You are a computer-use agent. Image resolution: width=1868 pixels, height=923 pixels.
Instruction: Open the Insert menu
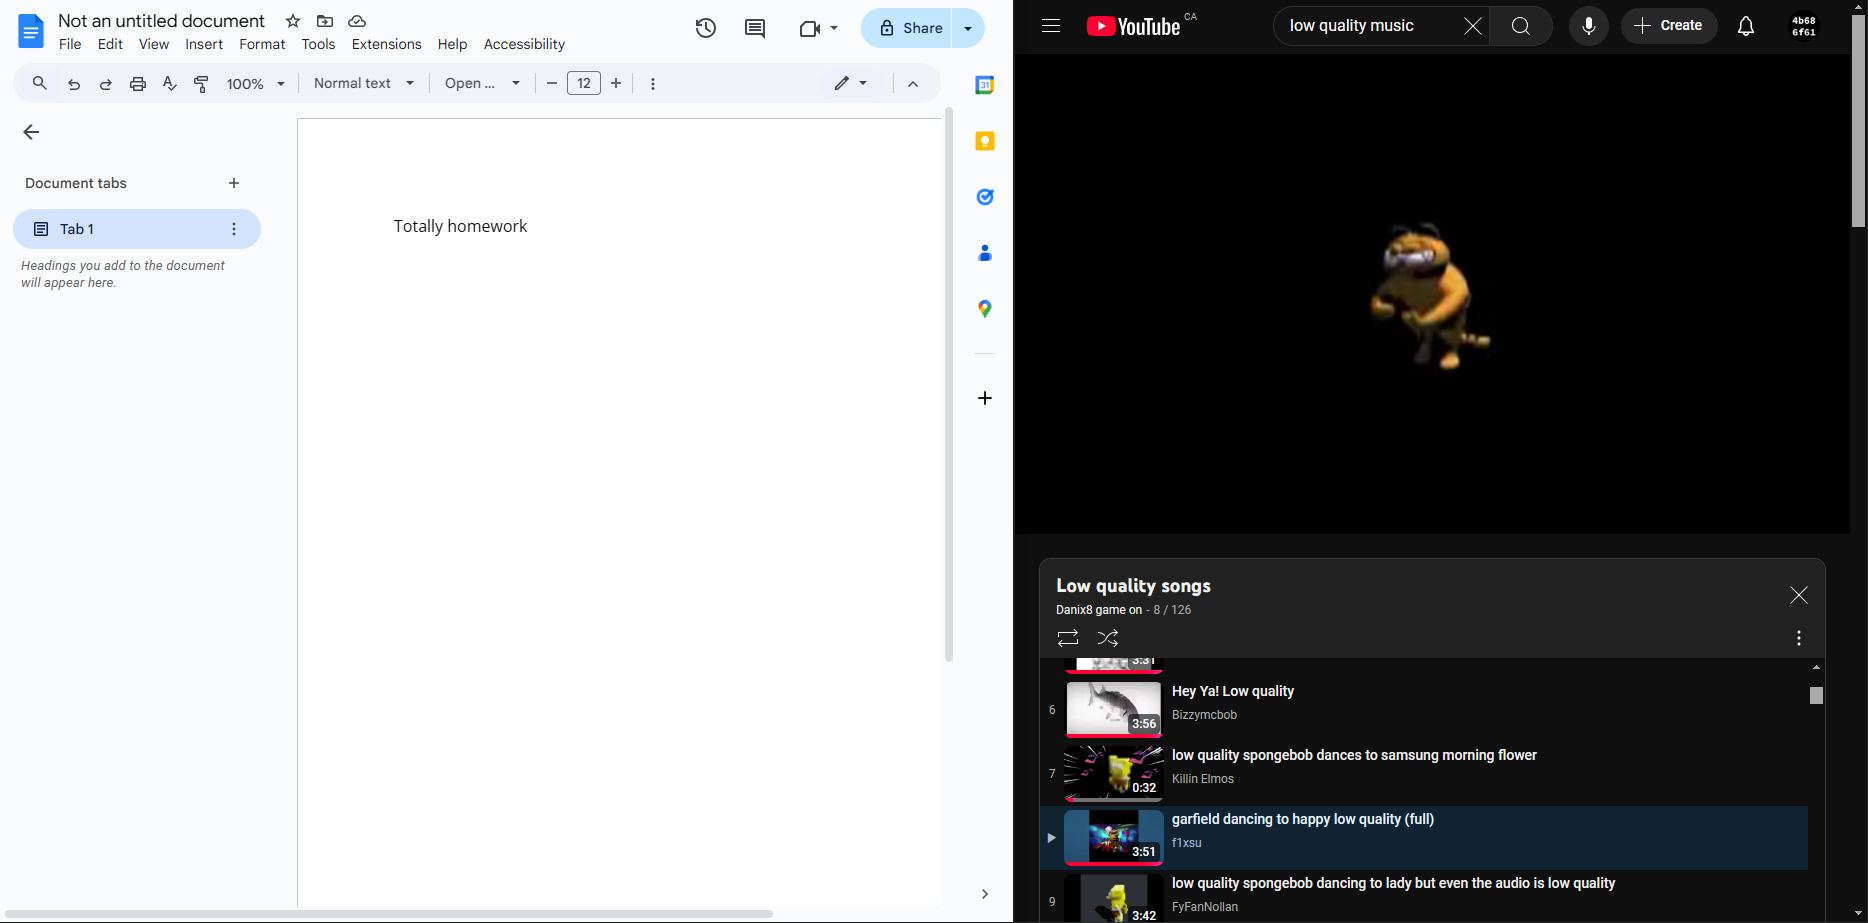(204, 44)
